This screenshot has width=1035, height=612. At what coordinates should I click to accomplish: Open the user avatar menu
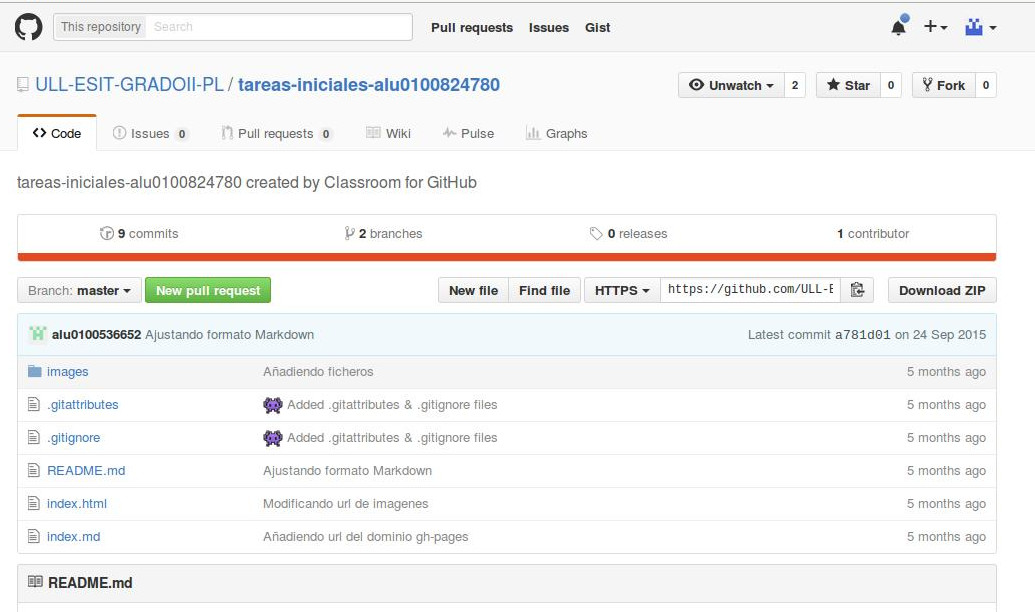tap(980, 27)
